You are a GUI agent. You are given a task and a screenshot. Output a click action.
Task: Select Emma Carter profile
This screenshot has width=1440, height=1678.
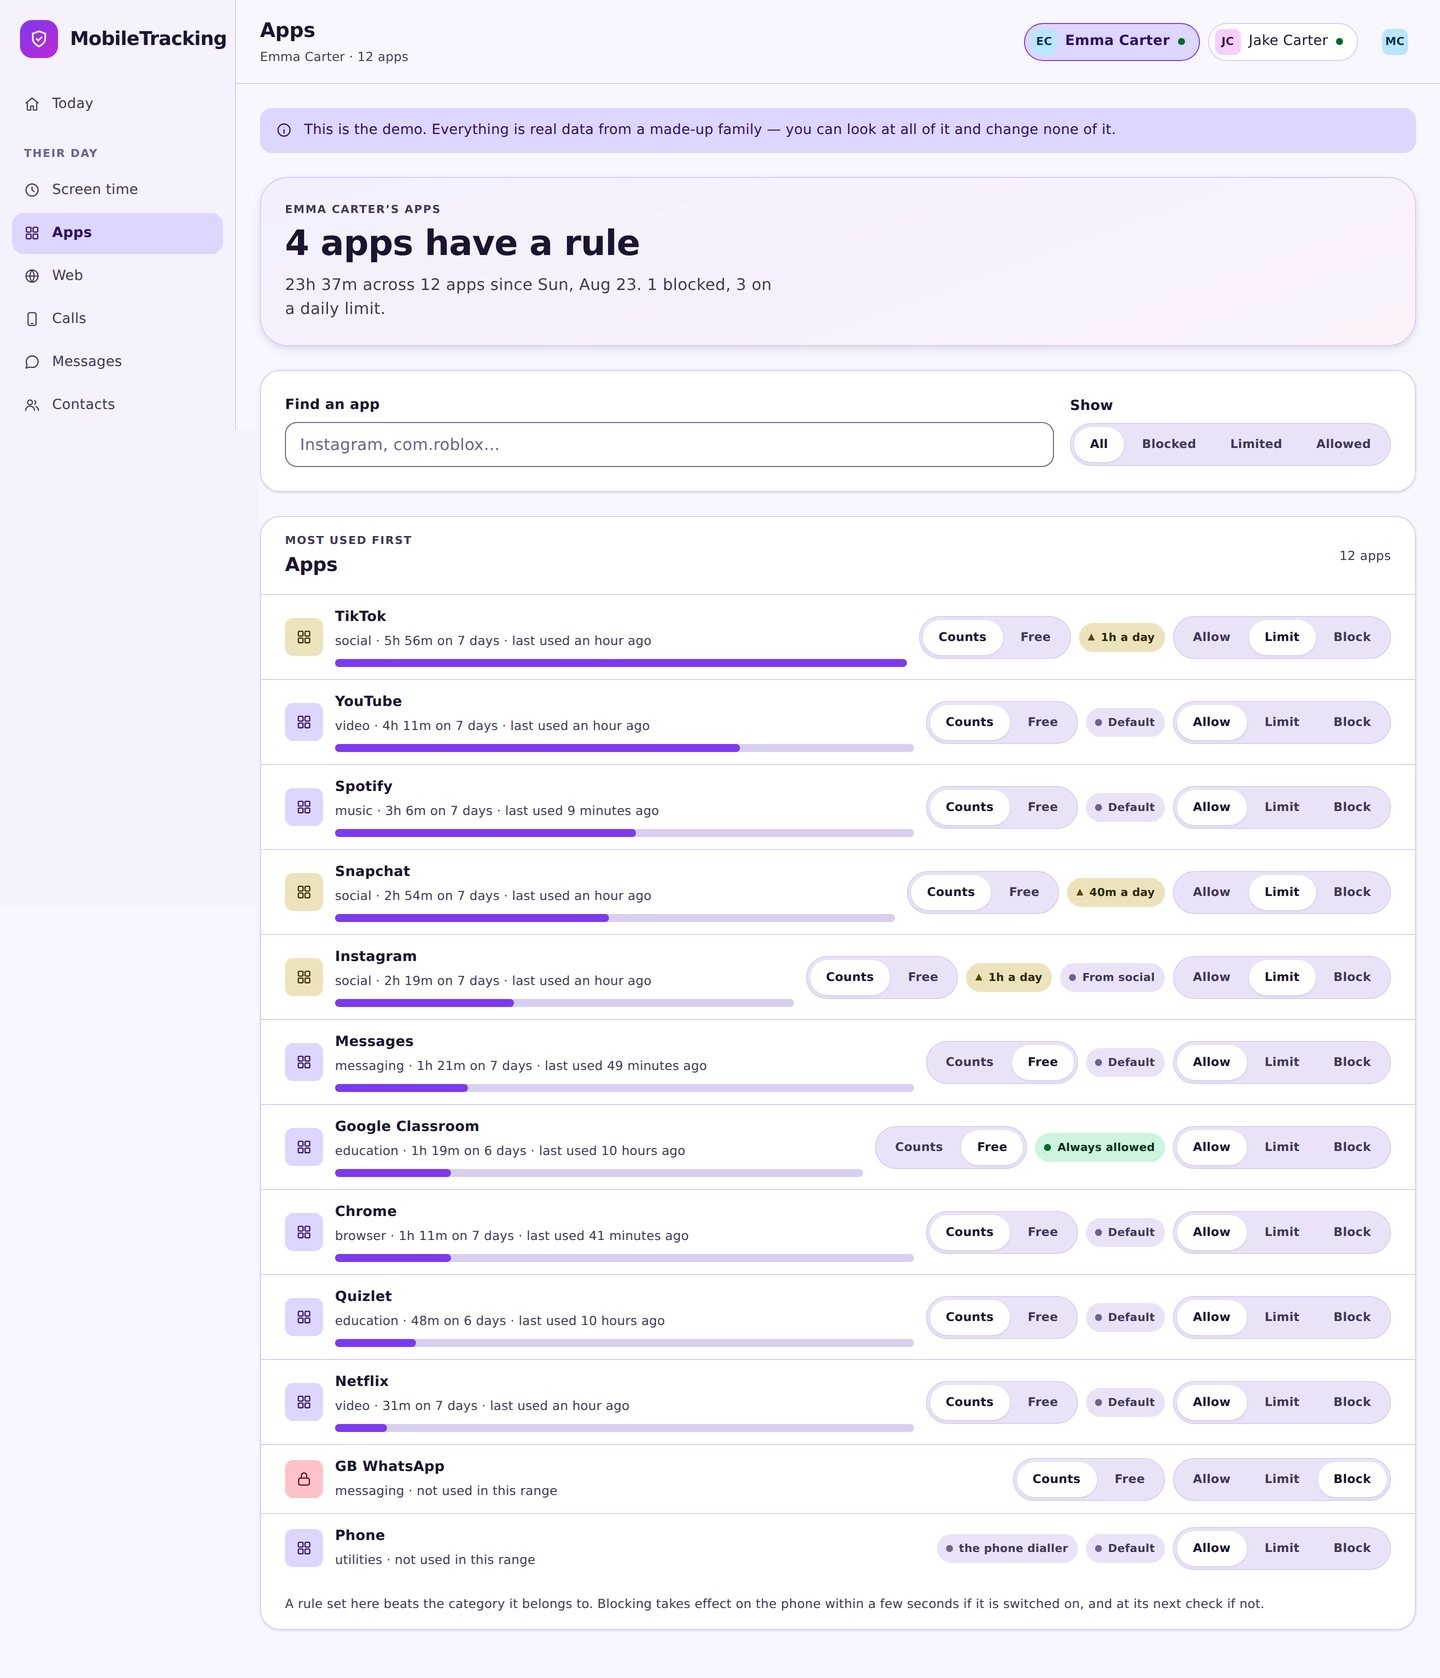pos(1112,41)
